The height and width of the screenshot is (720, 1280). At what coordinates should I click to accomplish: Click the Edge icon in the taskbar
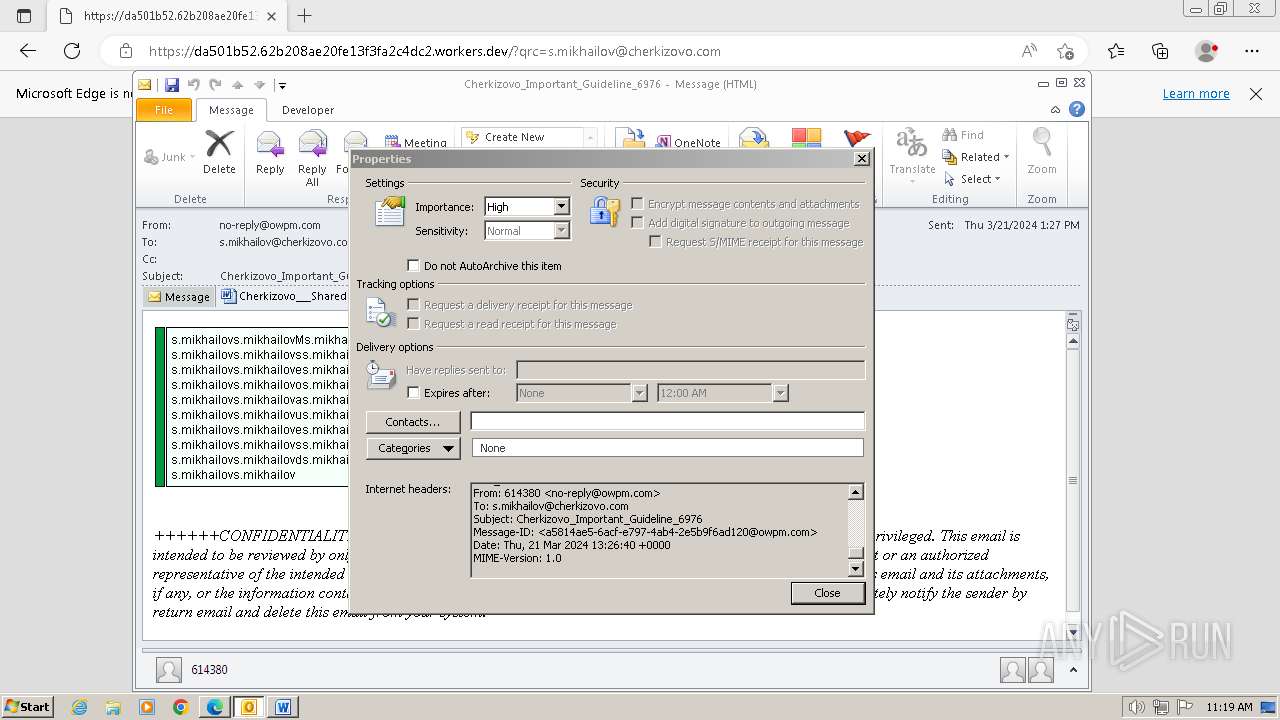(215, 707)
